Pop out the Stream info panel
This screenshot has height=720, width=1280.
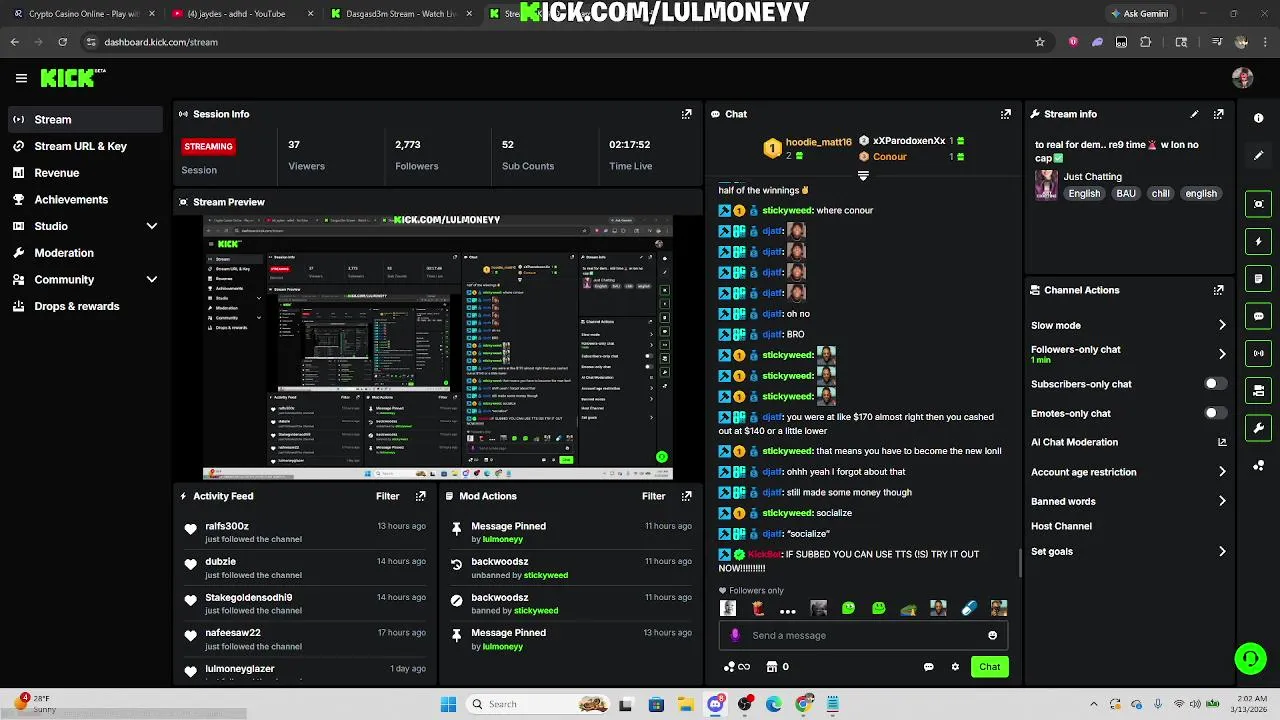1218,114
